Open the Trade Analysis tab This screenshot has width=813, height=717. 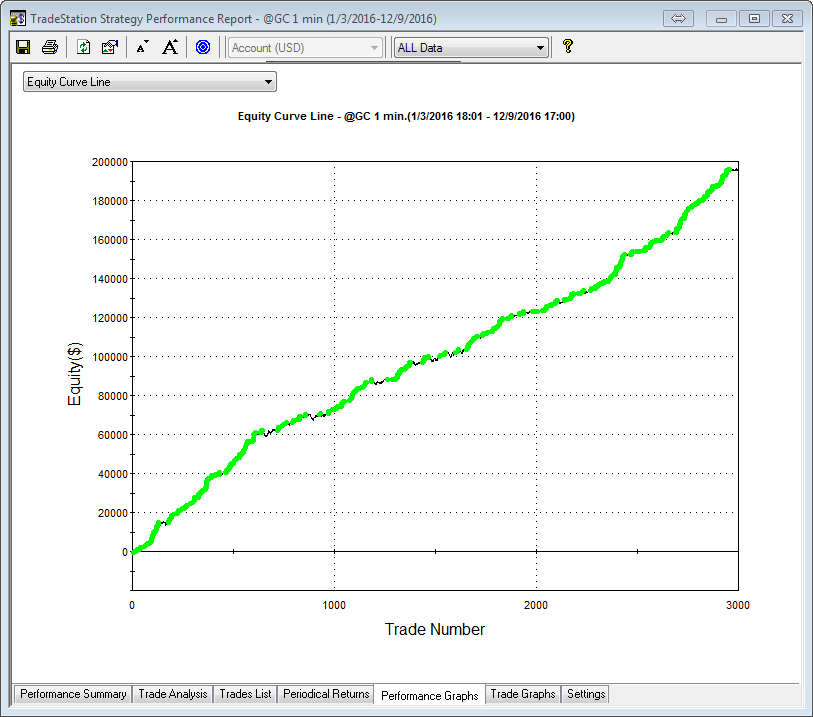(x=173, y=694)
